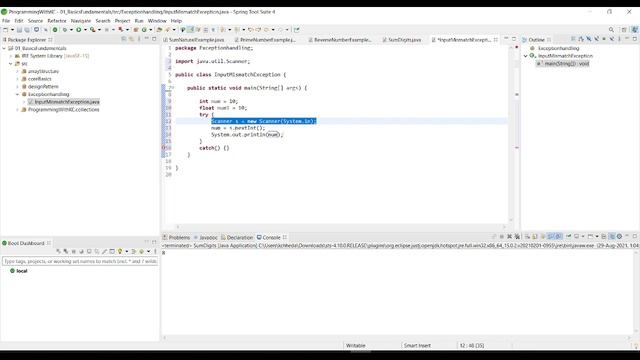Switch to SumDigits.java editor tab
Image resolution: width=640 pixels, height=360 pixels.
402,40
